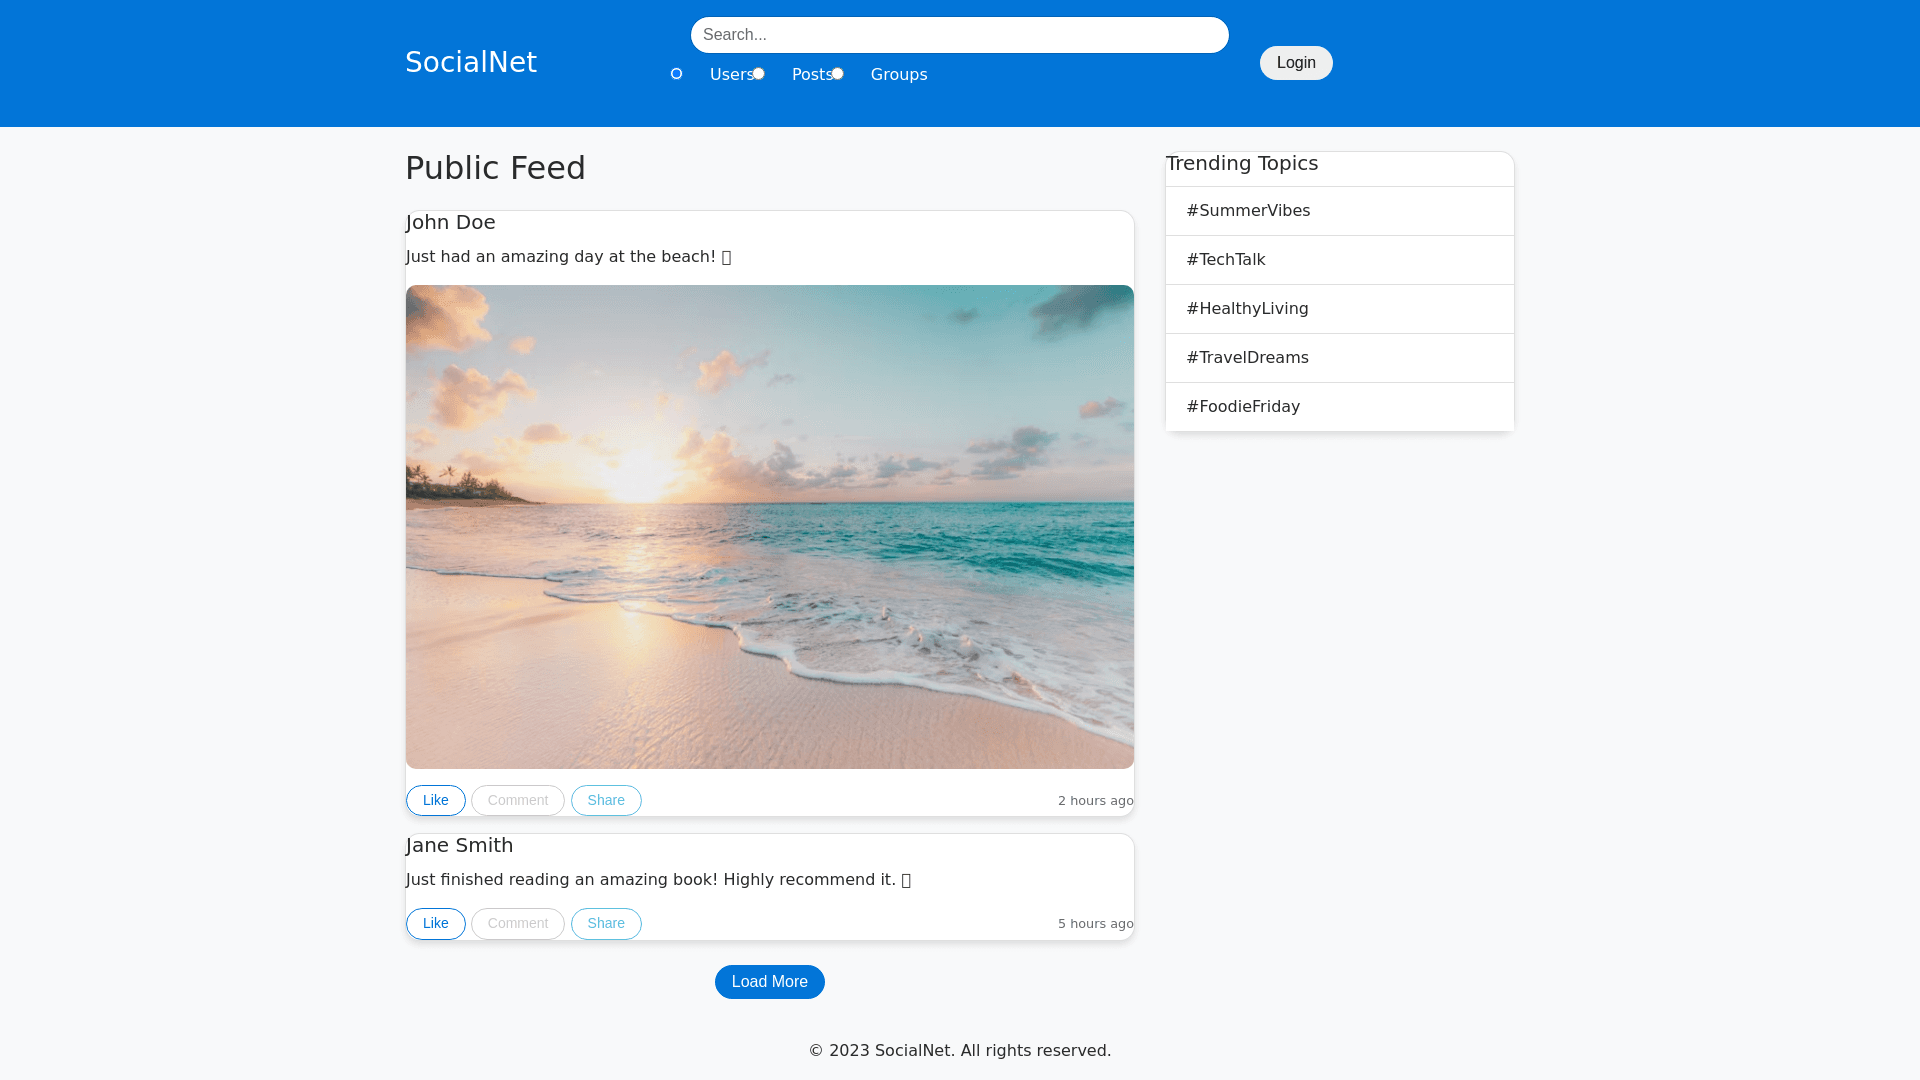Comment on Jane Smith's book post
1920x1080 pixels.
[x=517, y=923]
